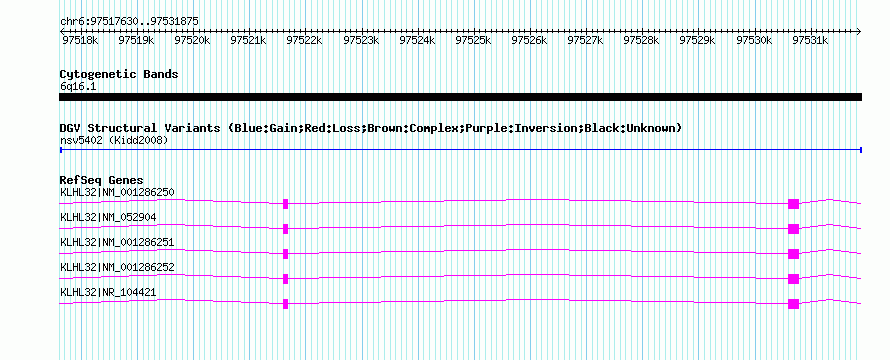
Task: Click the nsv5402 (Kidd2008) variant label
Action: point(114,140)
